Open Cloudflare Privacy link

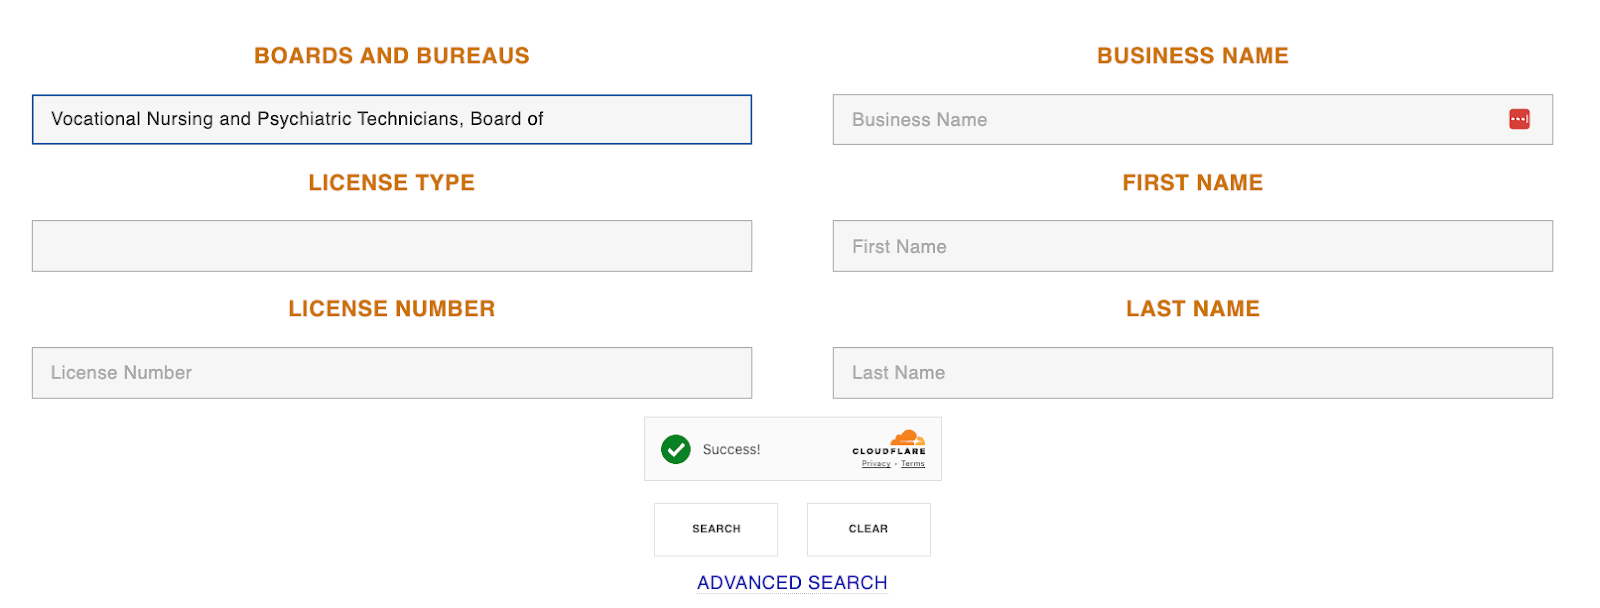[876, 464]
